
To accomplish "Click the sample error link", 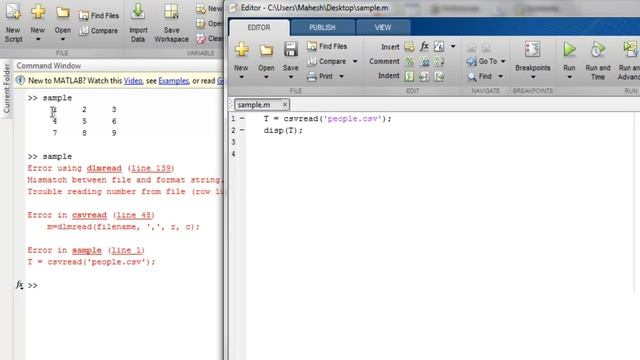I will tap(87, 250).
